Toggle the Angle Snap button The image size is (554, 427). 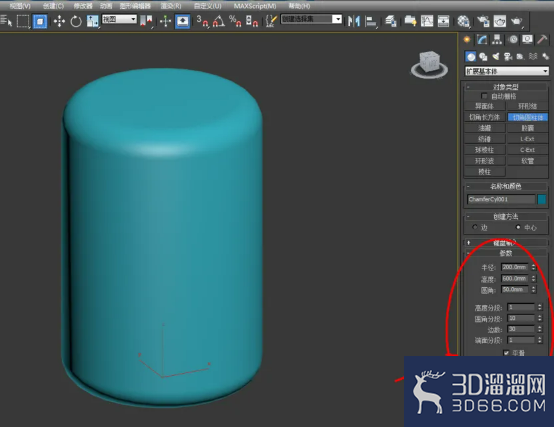click(219, 21)
